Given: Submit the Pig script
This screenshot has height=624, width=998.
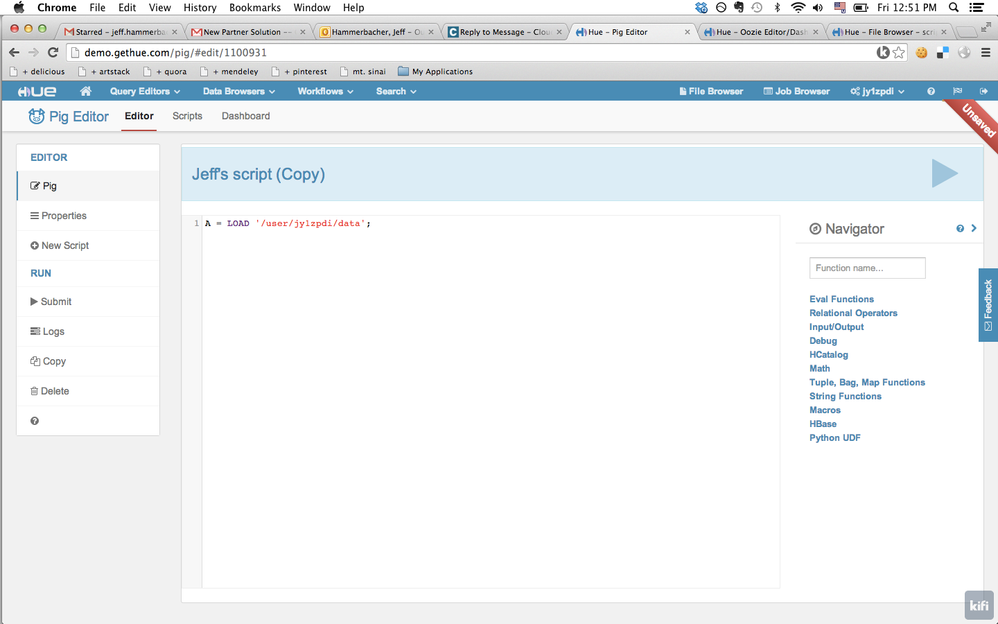Looking at the screenshot, I should (88, 302).
